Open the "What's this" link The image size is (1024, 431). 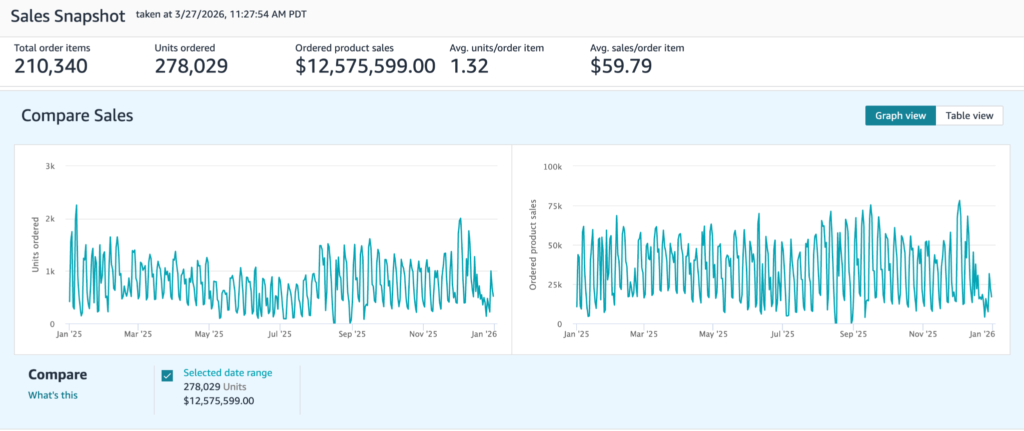point(52,395)
